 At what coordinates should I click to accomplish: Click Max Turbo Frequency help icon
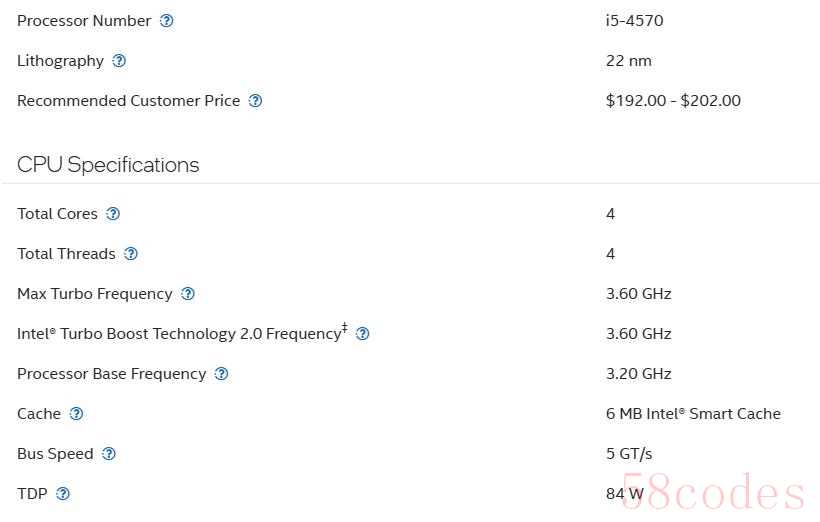tap(188, 294)
